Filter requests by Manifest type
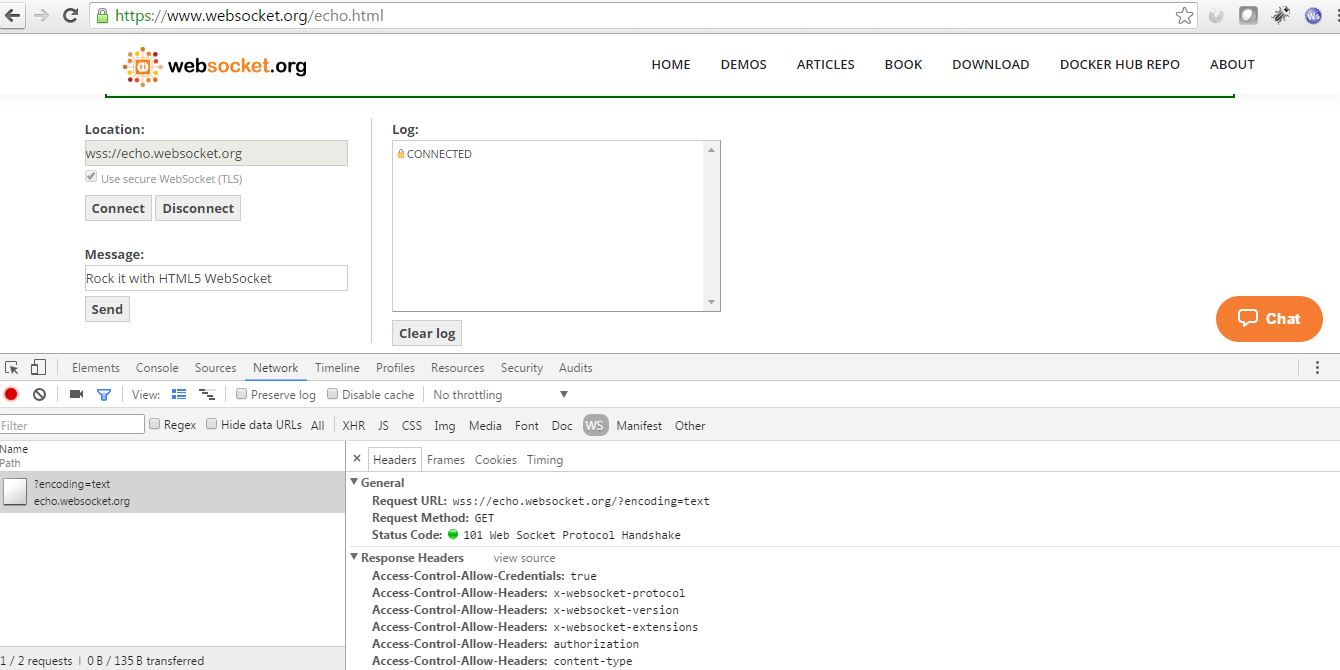This screenshot has width=1340, height=670. [x=639, y=426]
